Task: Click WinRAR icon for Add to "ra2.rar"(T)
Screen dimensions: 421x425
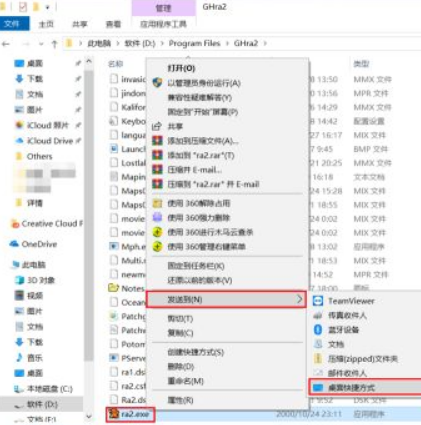Action: [x=157, y=155]
